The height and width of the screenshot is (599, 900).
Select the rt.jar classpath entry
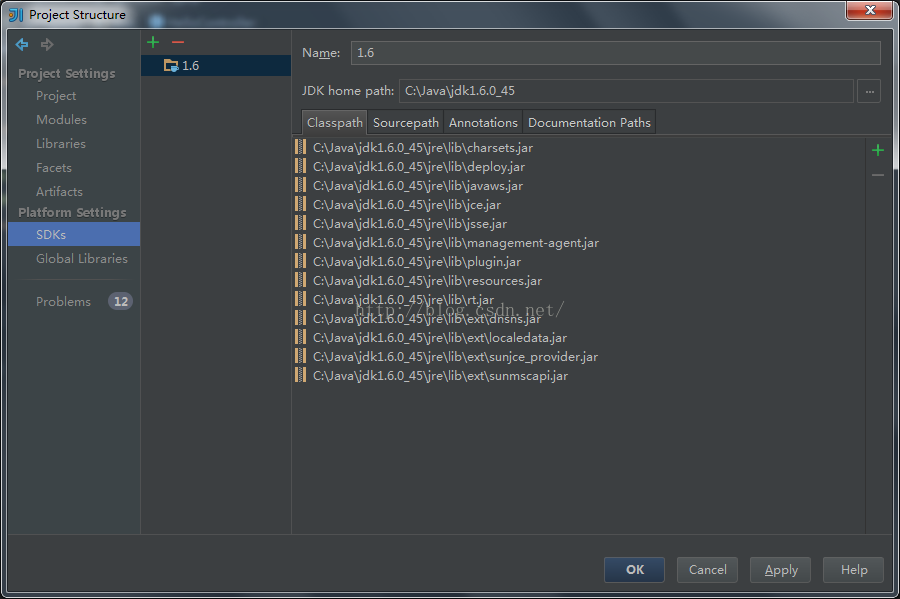(x=403, y=300)
